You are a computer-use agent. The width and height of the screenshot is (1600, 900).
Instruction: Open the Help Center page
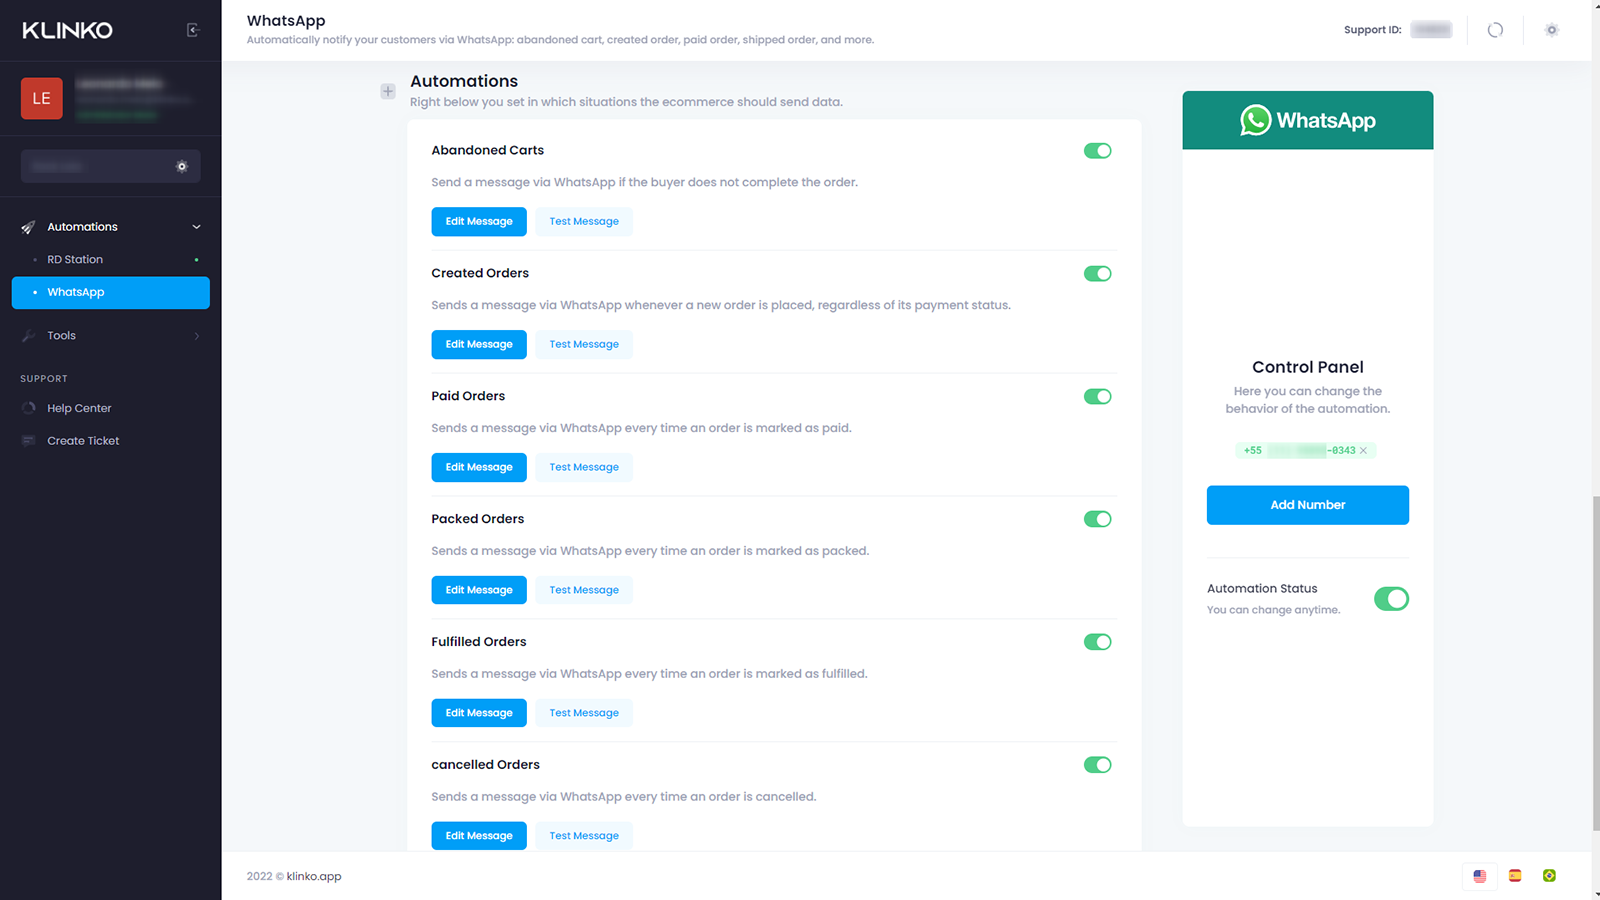(x=79, y=408)
